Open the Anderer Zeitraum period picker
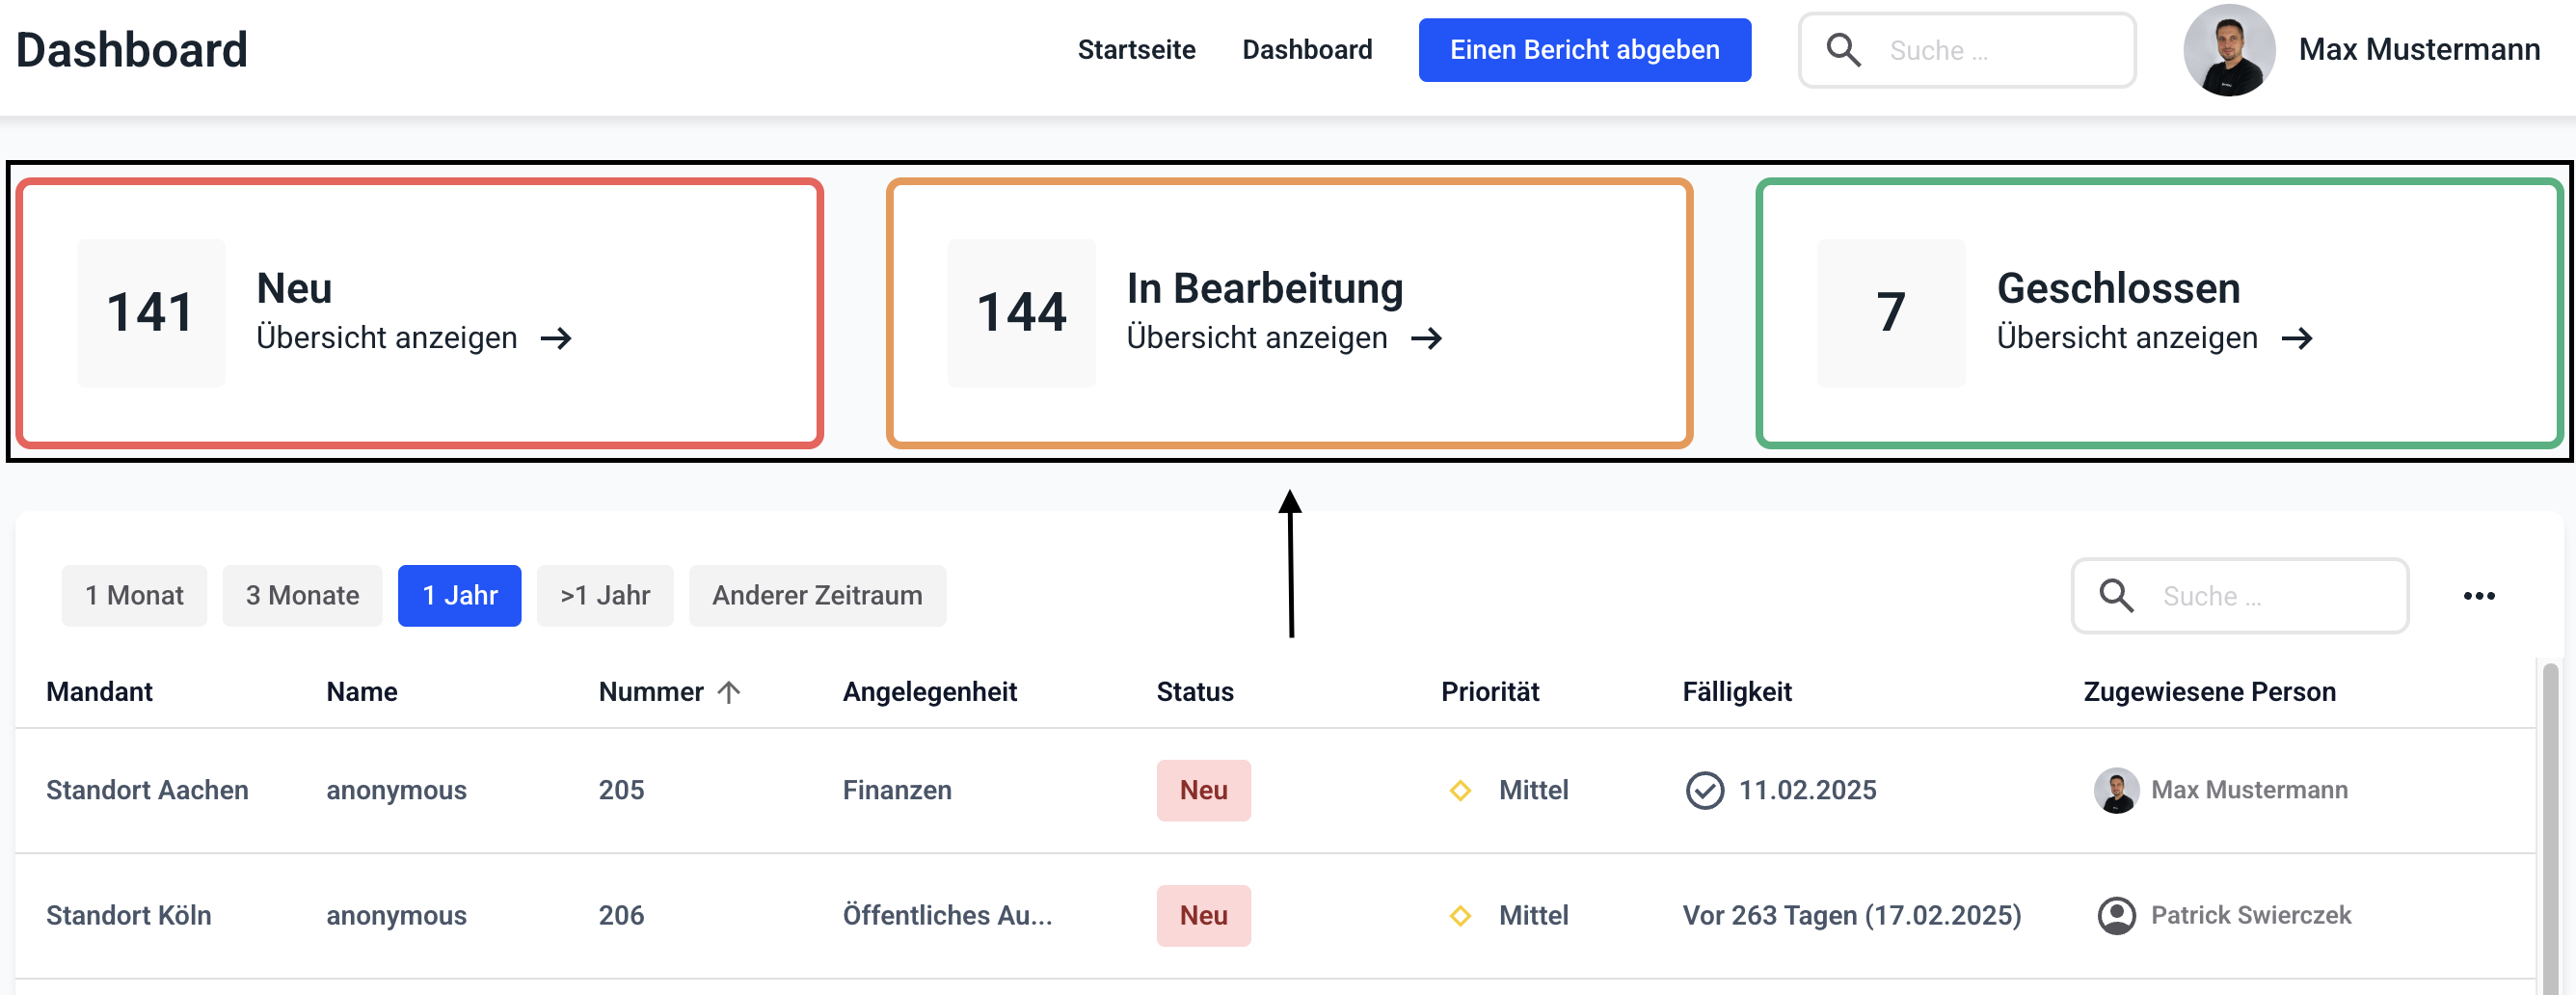Viewport: 2576px width, 995px height. 817,596
